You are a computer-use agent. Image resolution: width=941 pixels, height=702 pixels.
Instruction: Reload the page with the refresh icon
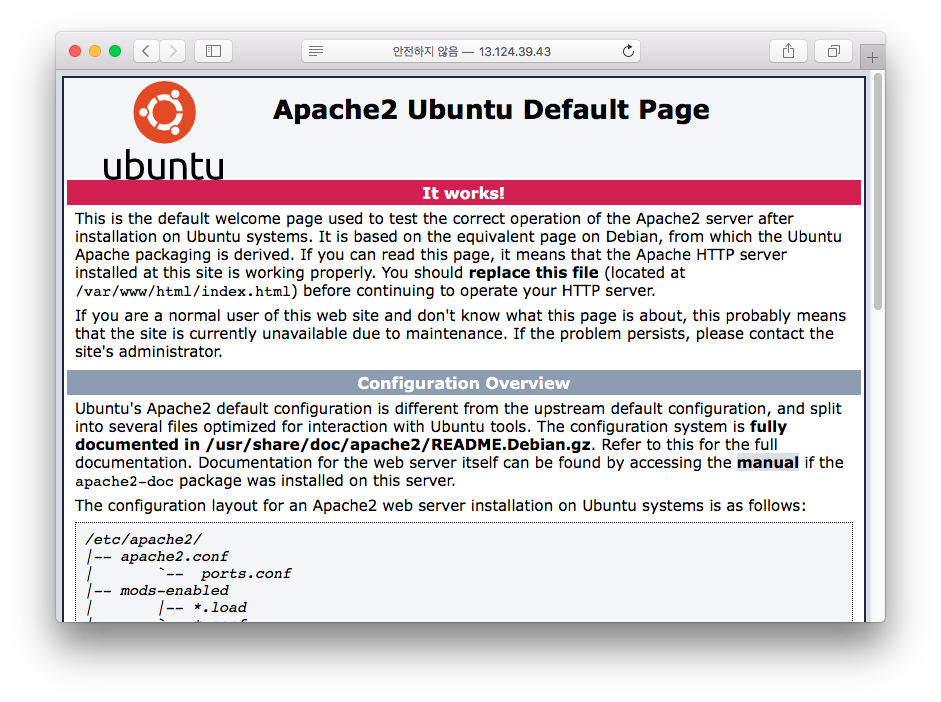[628, 51]
